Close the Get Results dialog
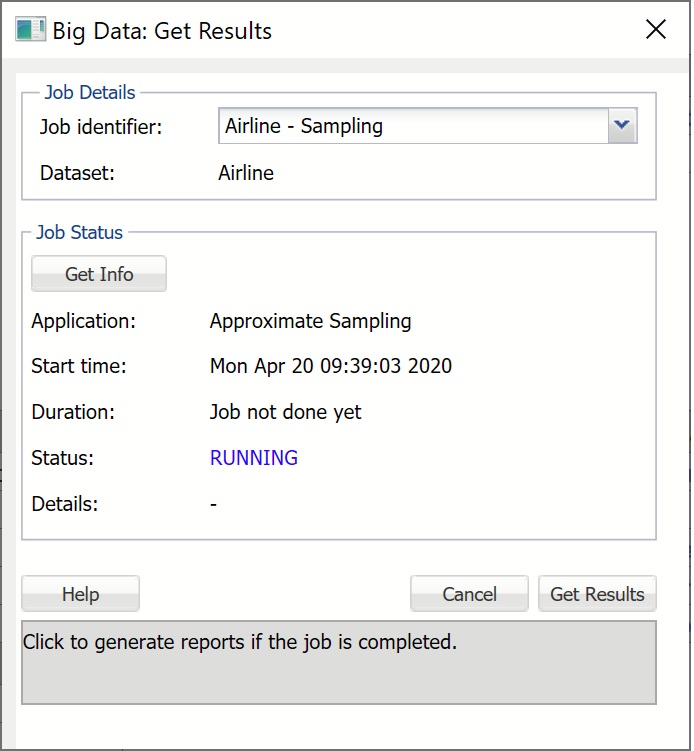This screenshot has width=694, height=751. coord(655,30)
